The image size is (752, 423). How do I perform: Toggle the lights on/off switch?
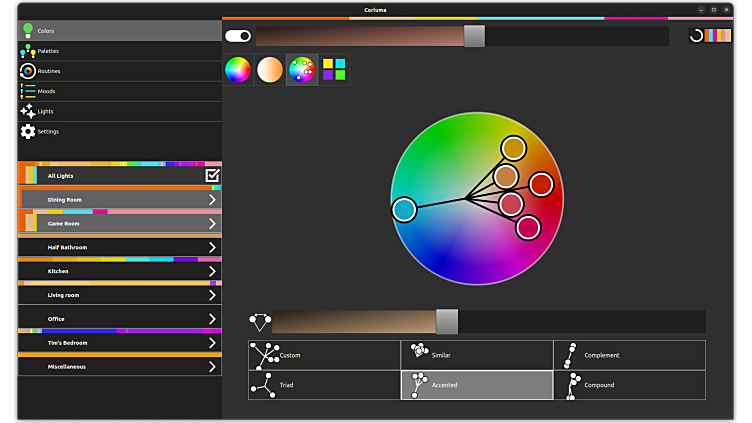(238, 36)
